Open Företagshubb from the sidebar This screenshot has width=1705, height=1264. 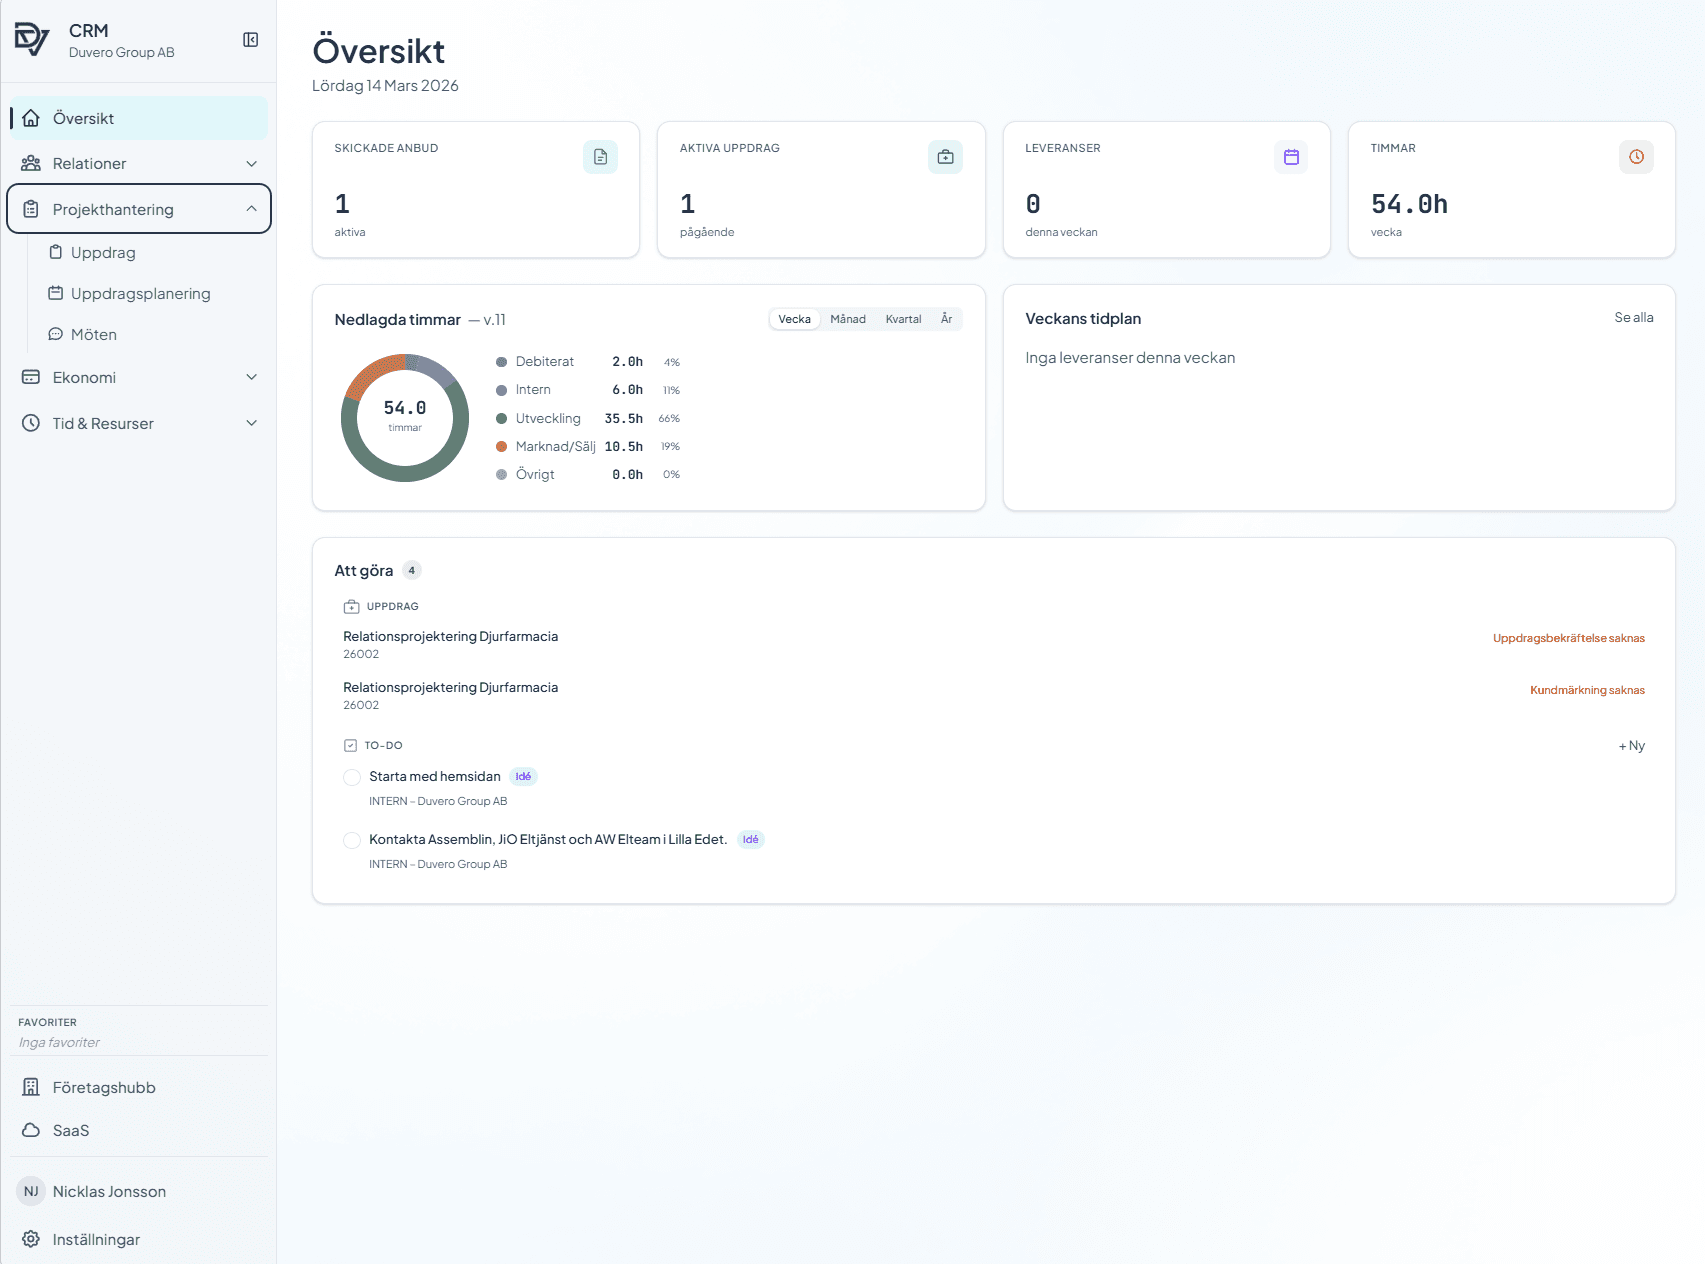click(x=103, y=1087)
